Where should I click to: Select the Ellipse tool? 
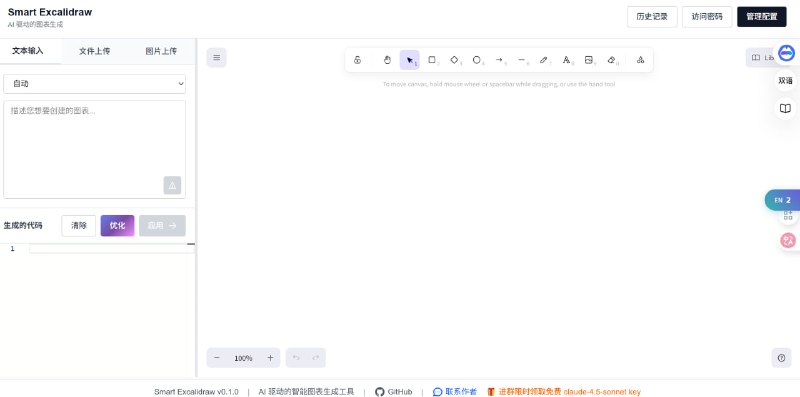(477, 60)
